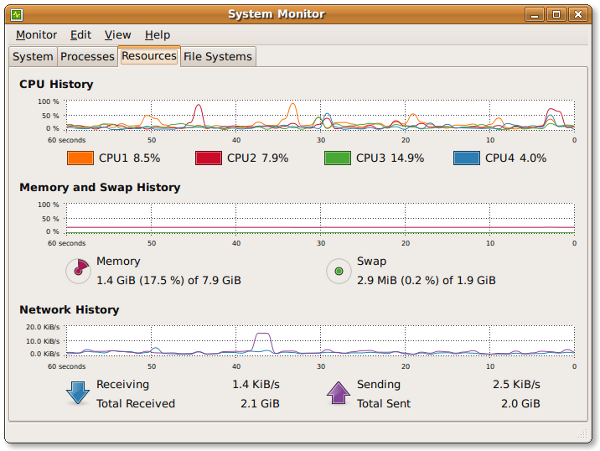The width and height of the screenshot is (600, 451).
Task: Switch to the File Systems tab
Action: pyautogui.click(x=218, y=57)
